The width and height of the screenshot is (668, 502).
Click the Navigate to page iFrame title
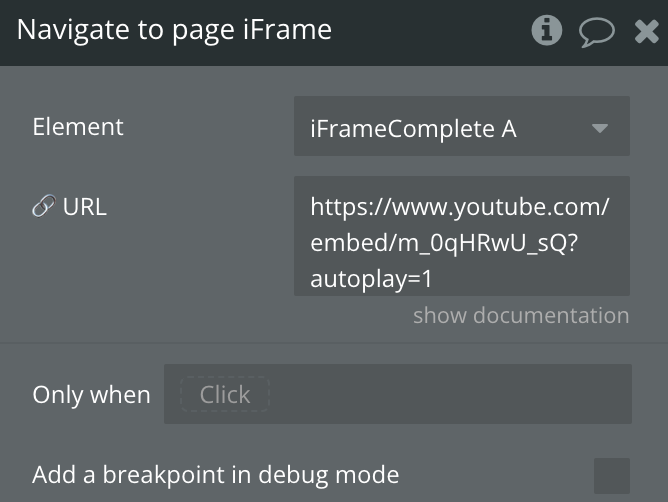tap(174, 30)
